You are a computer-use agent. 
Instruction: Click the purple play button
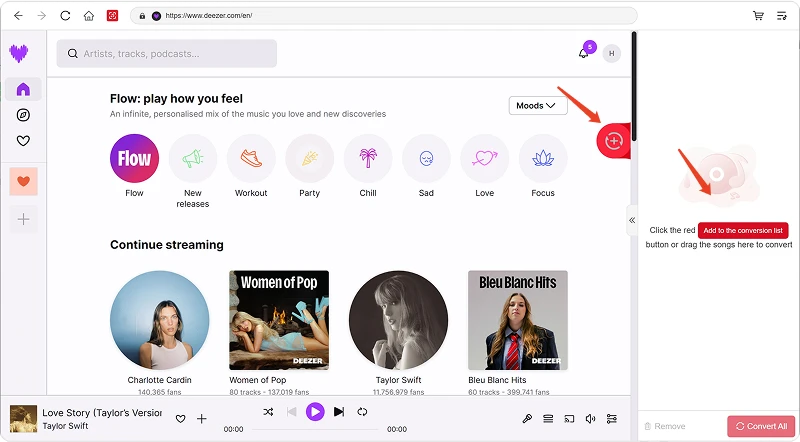tap(315, 411)
